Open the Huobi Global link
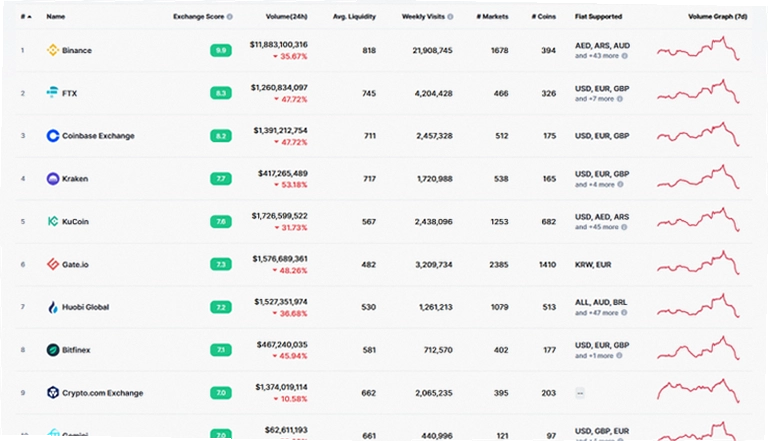This screenshot has height=441, width=768. click(85, 307)
